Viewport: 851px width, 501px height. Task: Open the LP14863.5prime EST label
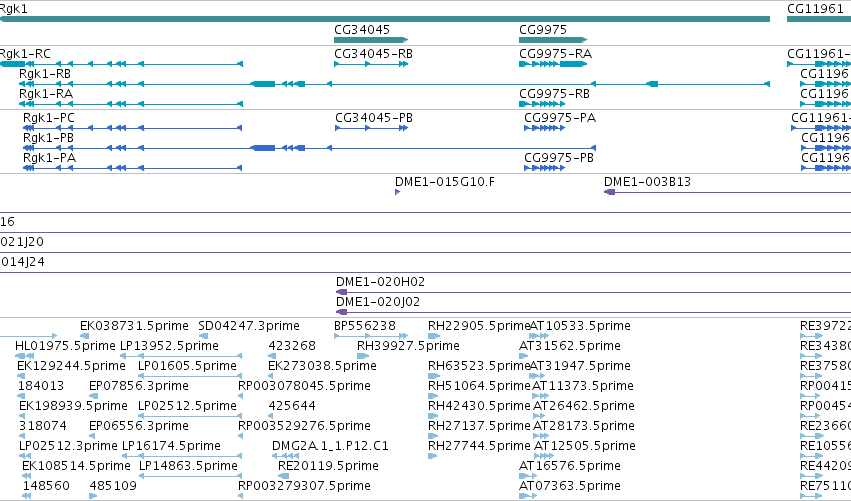(188, 466)
